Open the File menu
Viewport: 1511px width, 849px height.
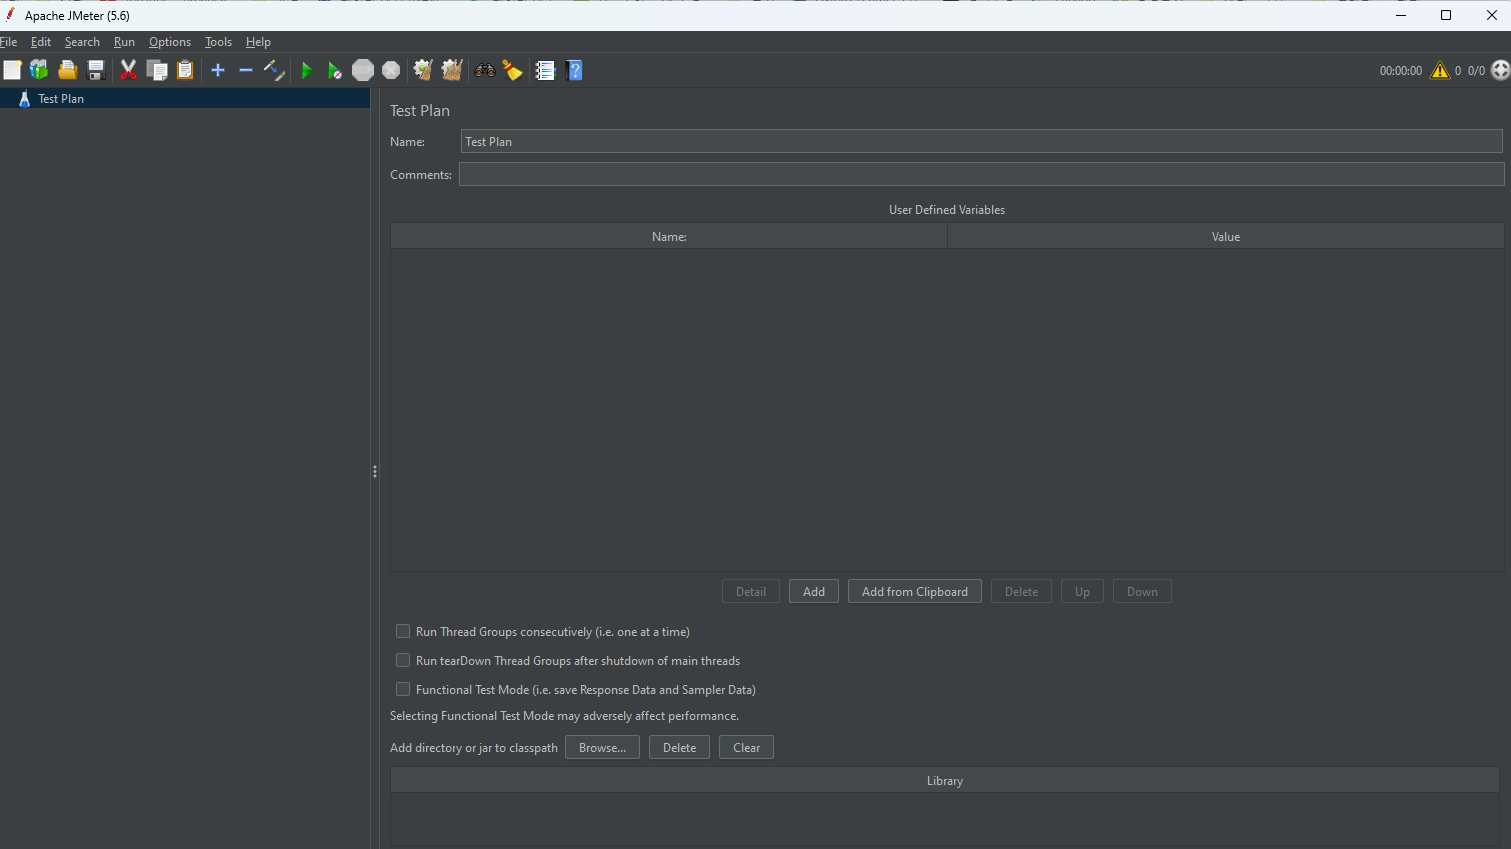tap(8, 42)
